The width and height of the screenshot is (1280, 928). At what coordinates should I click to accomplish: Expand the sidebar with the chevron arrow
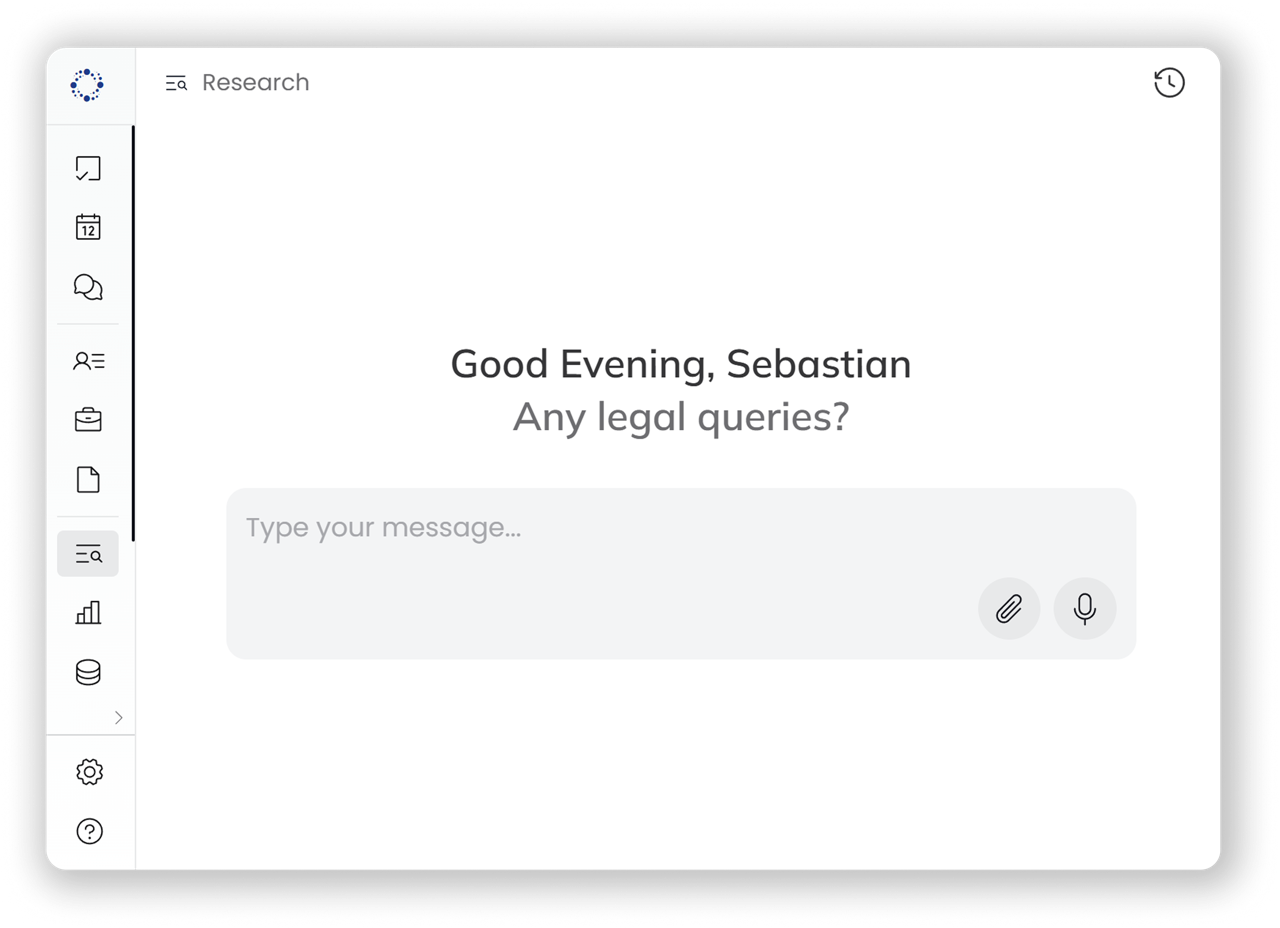tap(119, 717)
